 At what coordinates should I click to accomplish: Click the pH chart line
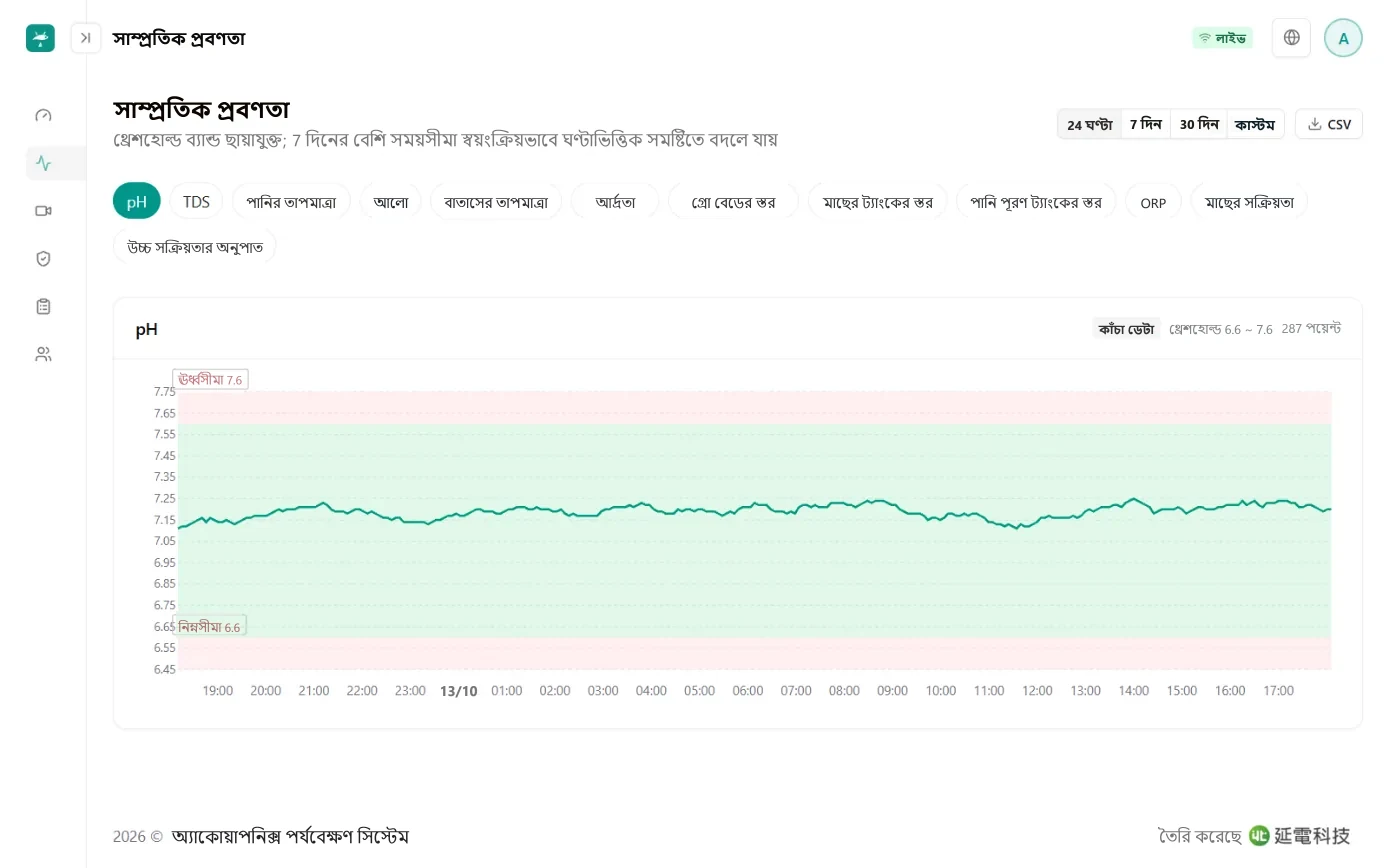click(754, 510)
